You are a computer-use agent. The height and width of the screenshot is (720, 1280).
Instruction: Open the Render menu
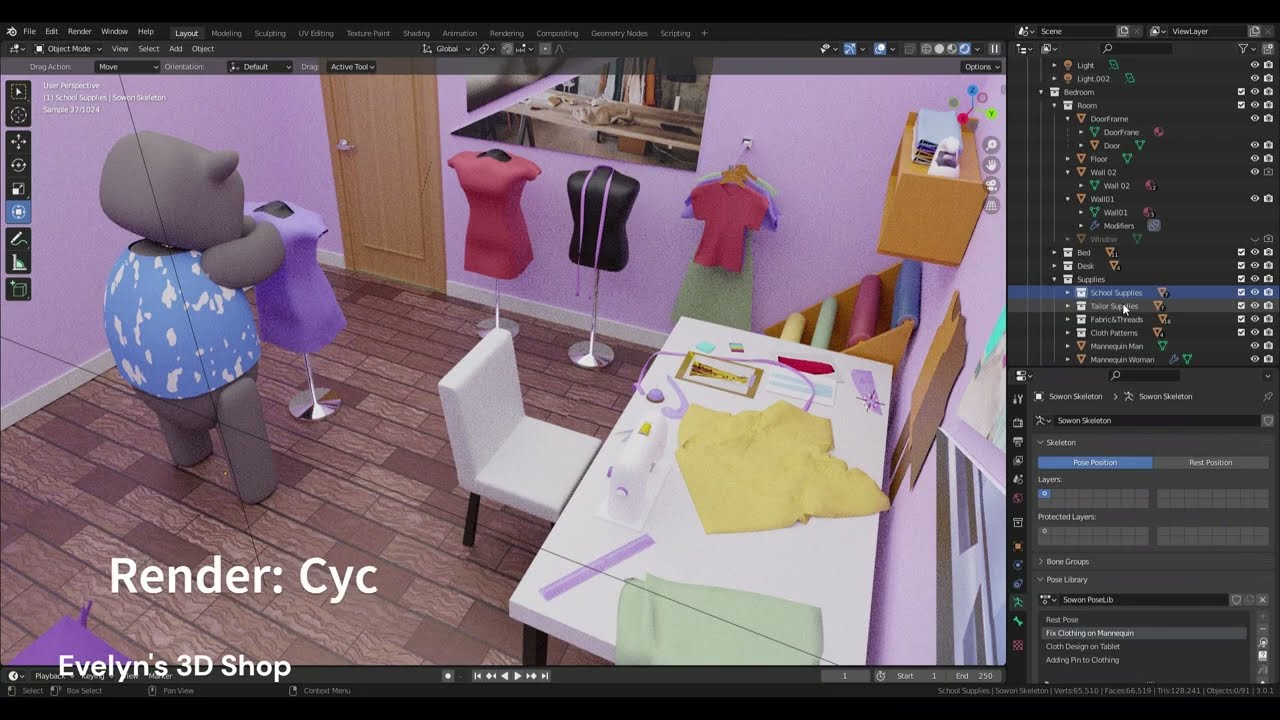pyautogui.click(x=79, y=32)
